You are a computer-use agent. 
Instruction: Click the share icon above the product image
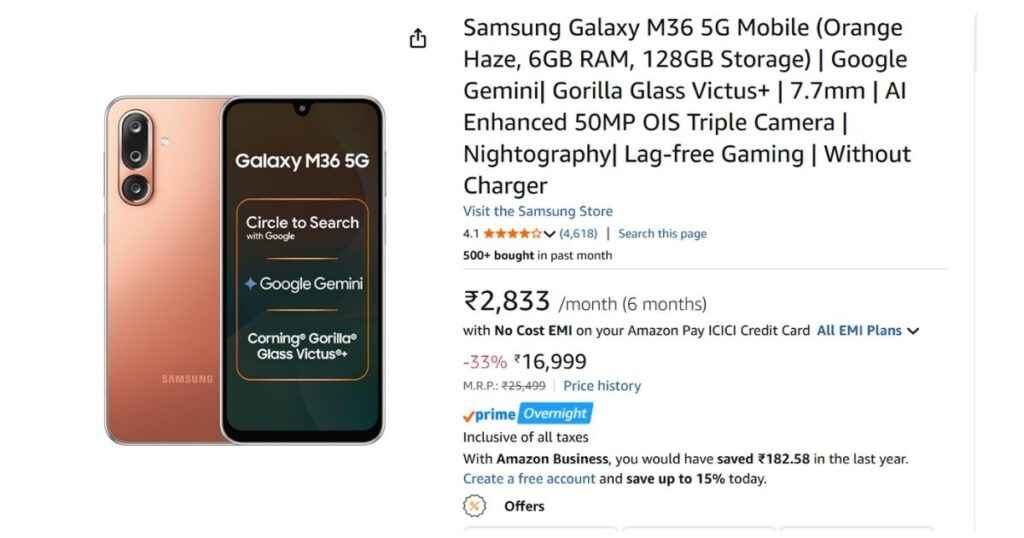coord(418,38)
